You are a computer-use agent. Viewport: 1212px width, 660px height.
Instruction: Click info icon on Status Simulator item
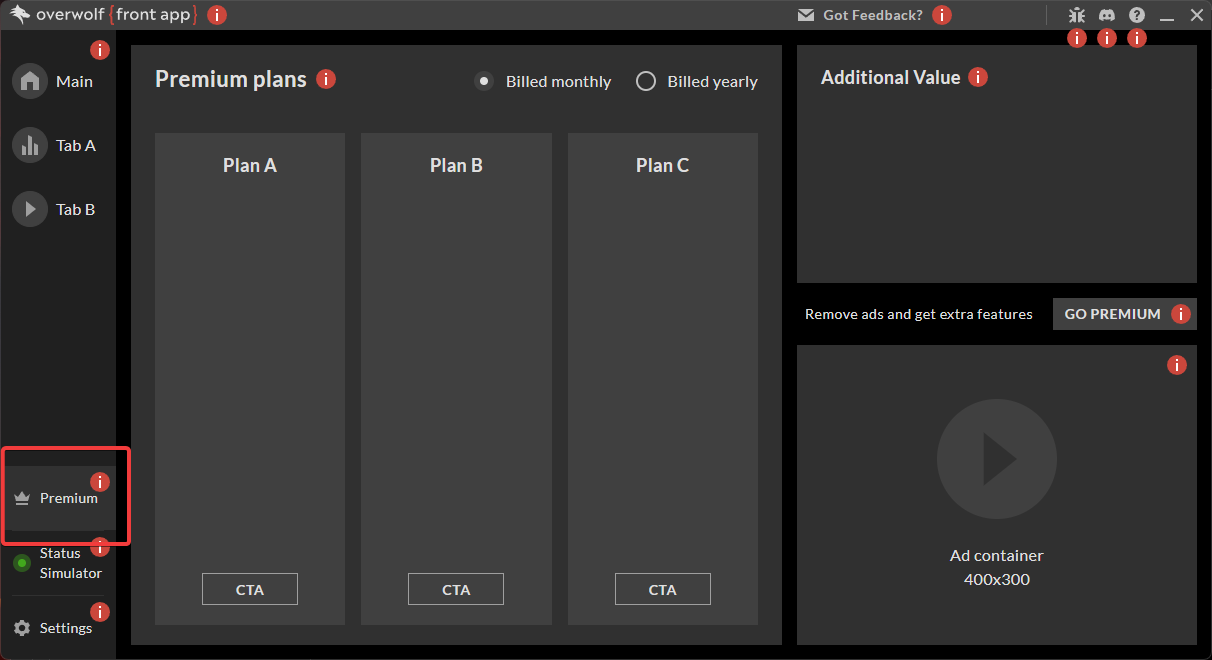point(100,547)
